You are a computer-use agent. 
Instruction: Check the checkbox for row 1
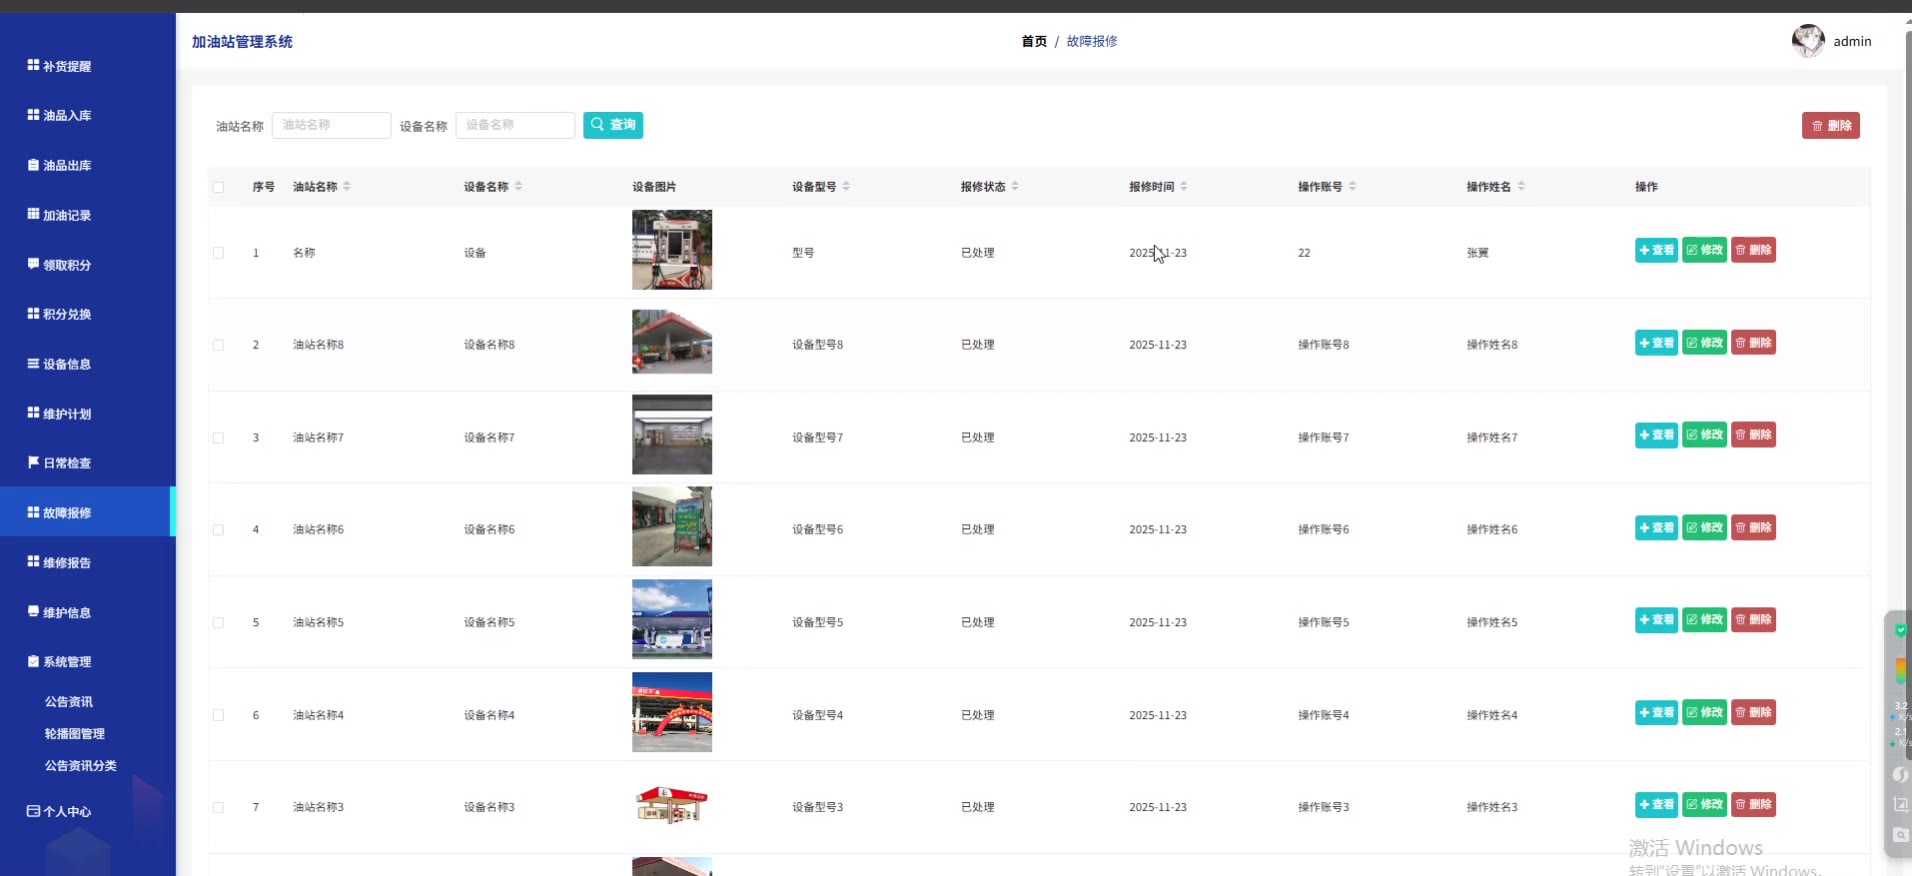(218, 253)
